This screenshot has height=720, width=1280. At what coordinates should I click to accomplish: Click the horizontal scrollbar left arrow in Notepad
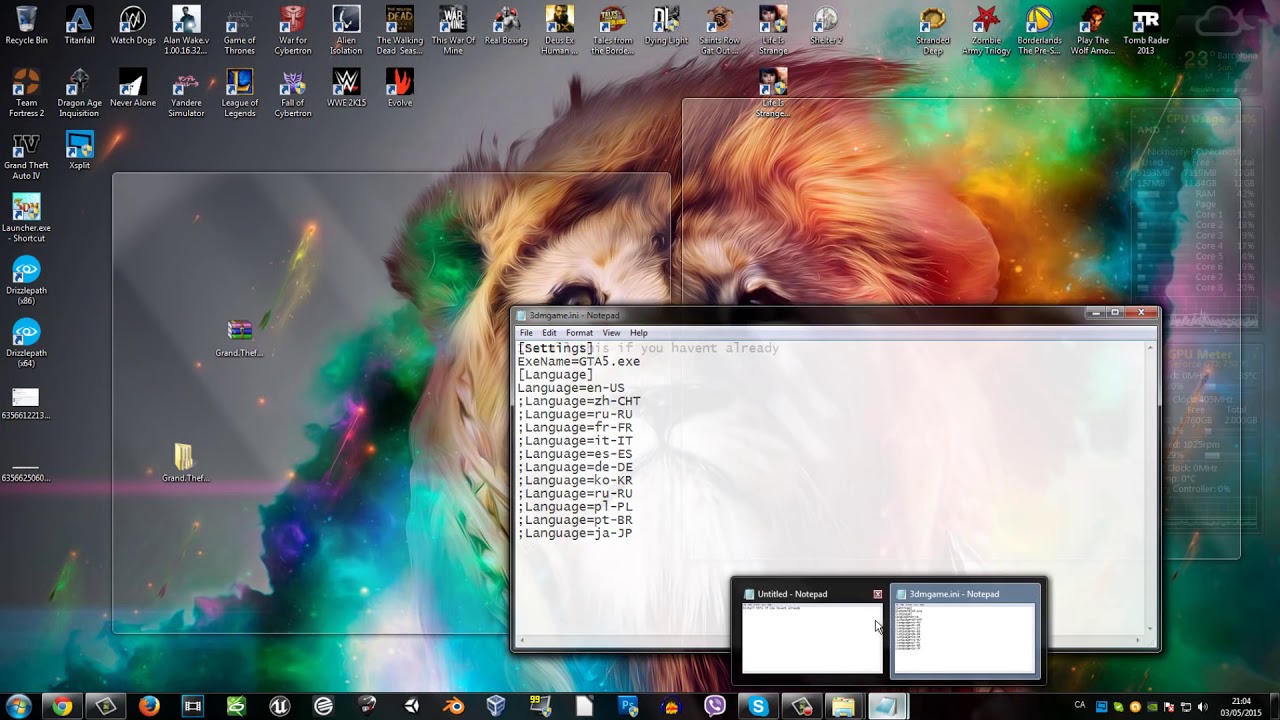pos(523,640)
